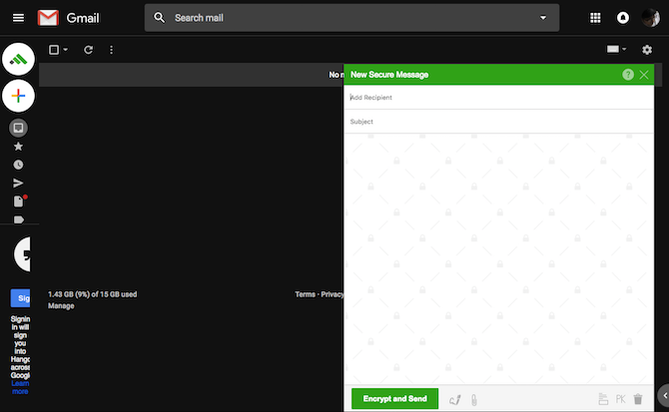The height and width of the screenshot is (412, 669).
Task: Close the New Secure Message window
Action: pos(644,75)
